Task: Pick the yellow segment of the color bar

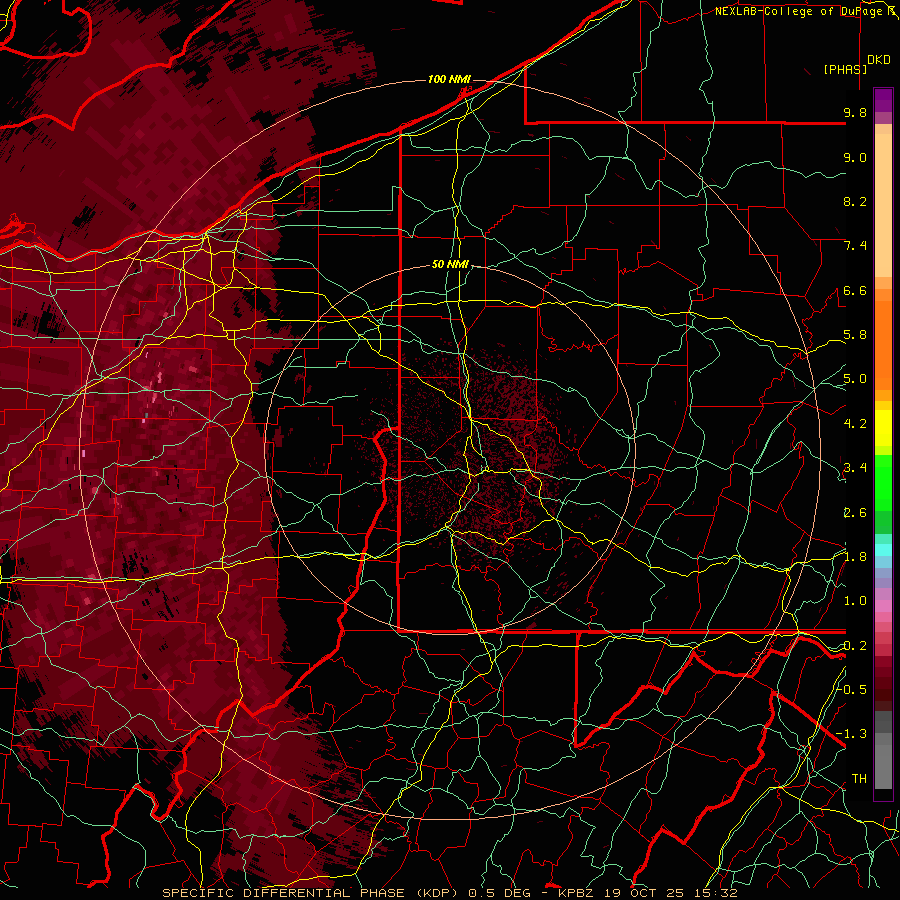Action: pos(883,428)
